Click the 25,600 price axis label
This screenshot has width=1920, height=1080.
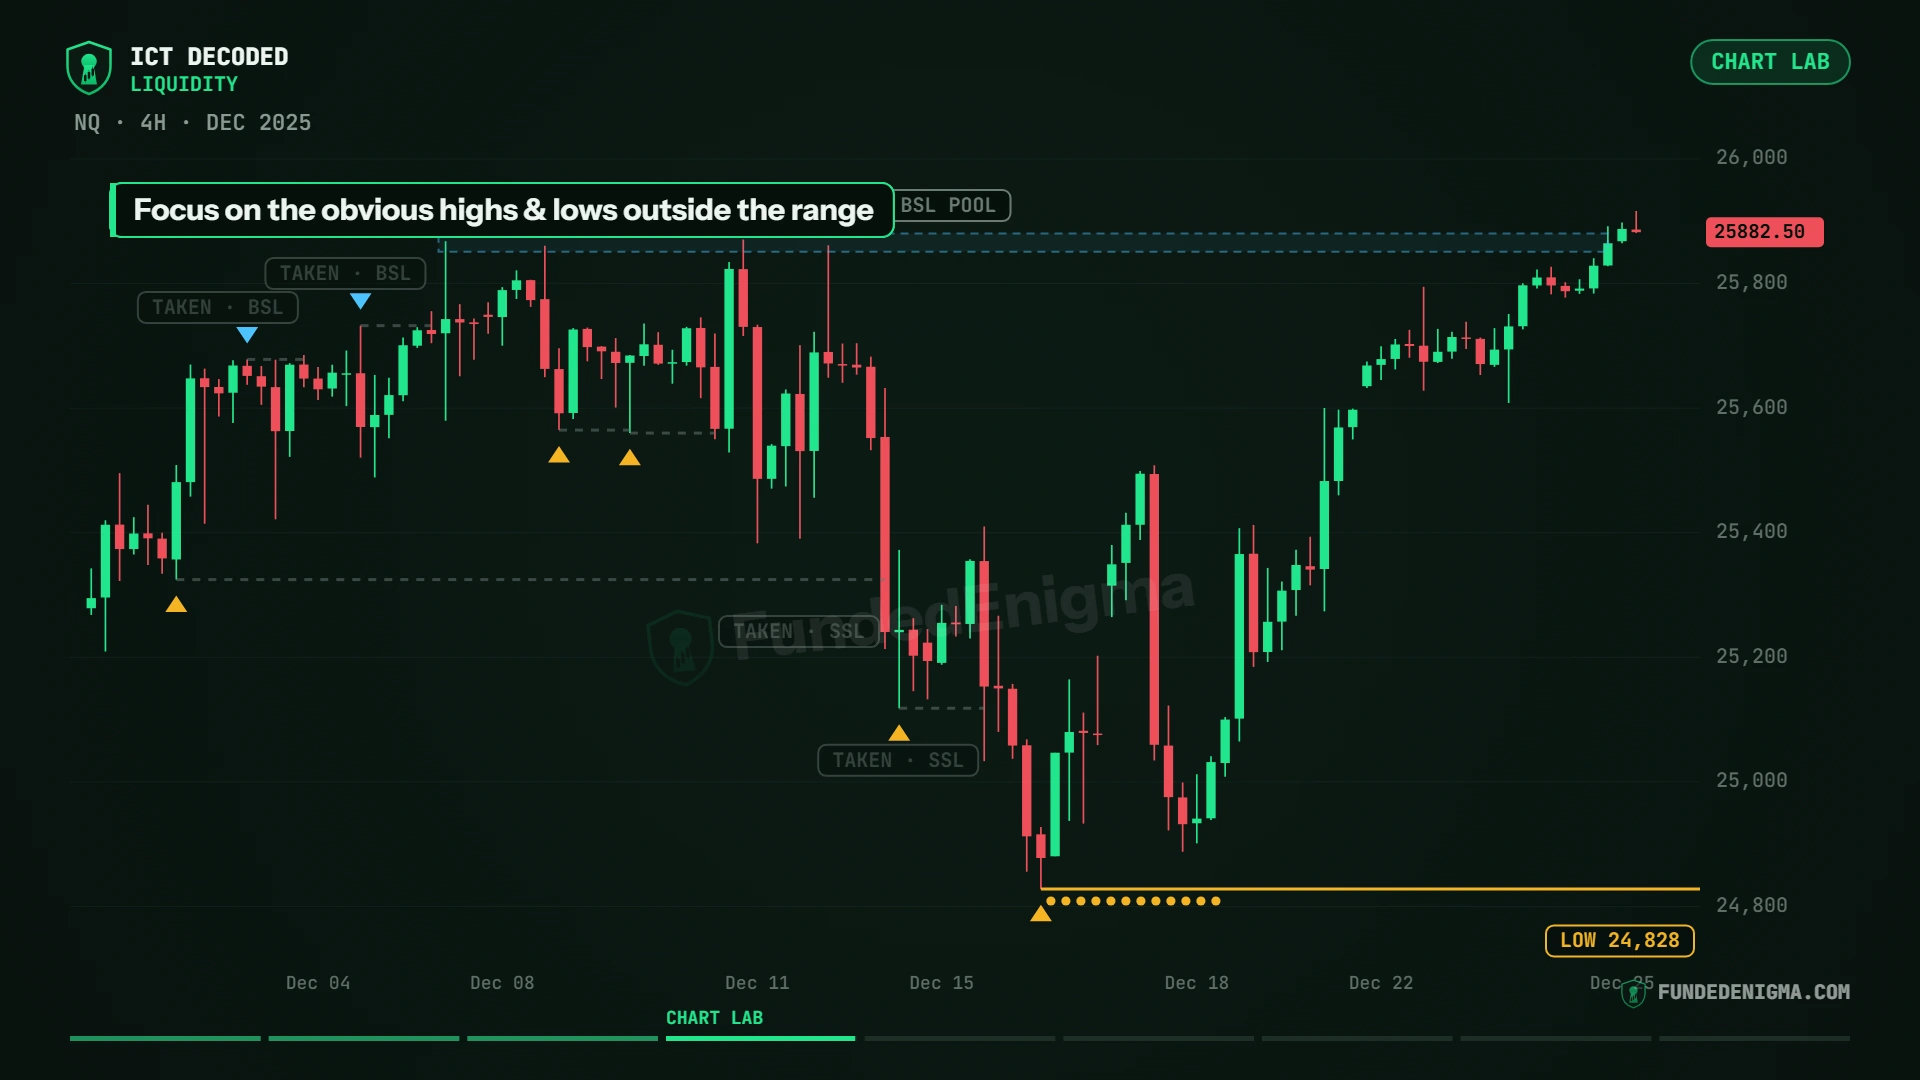(1752, 407)
